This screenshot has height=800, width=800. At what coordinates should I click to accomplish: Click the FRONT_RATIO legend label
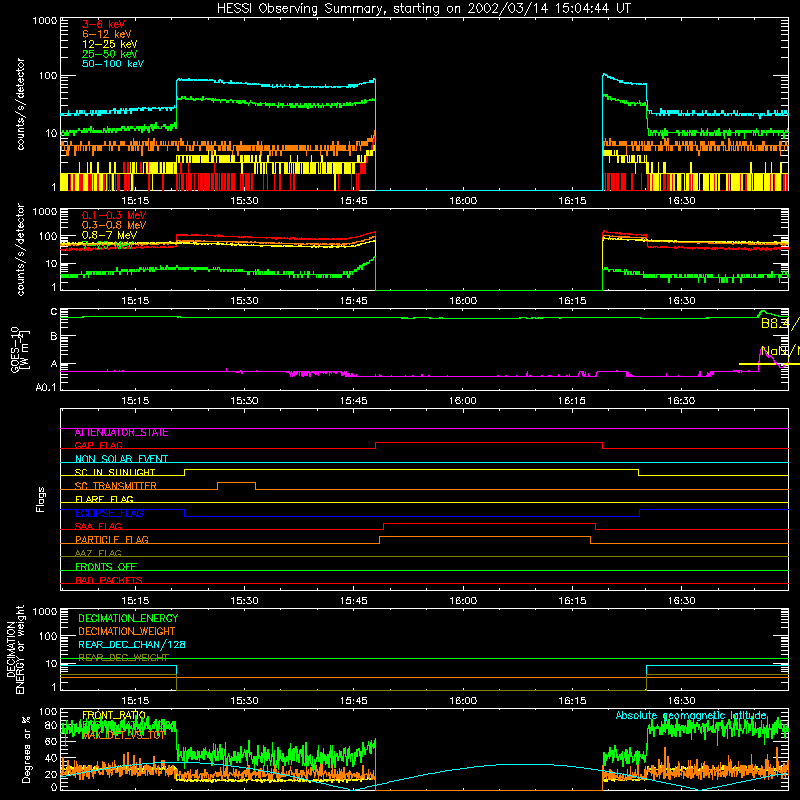[114, 715]
